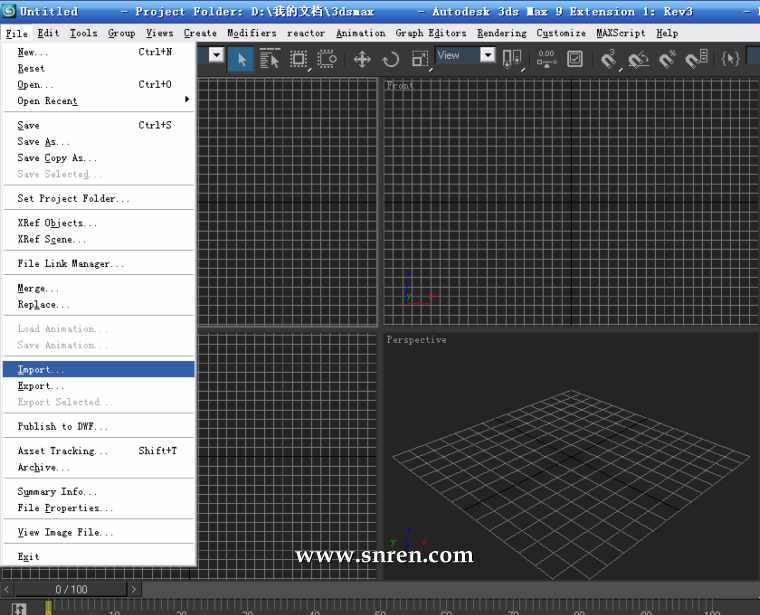The width and height of the screenshot is (760, 615).
Task: Open the Graph Editors menu
Action: [430, 33]
